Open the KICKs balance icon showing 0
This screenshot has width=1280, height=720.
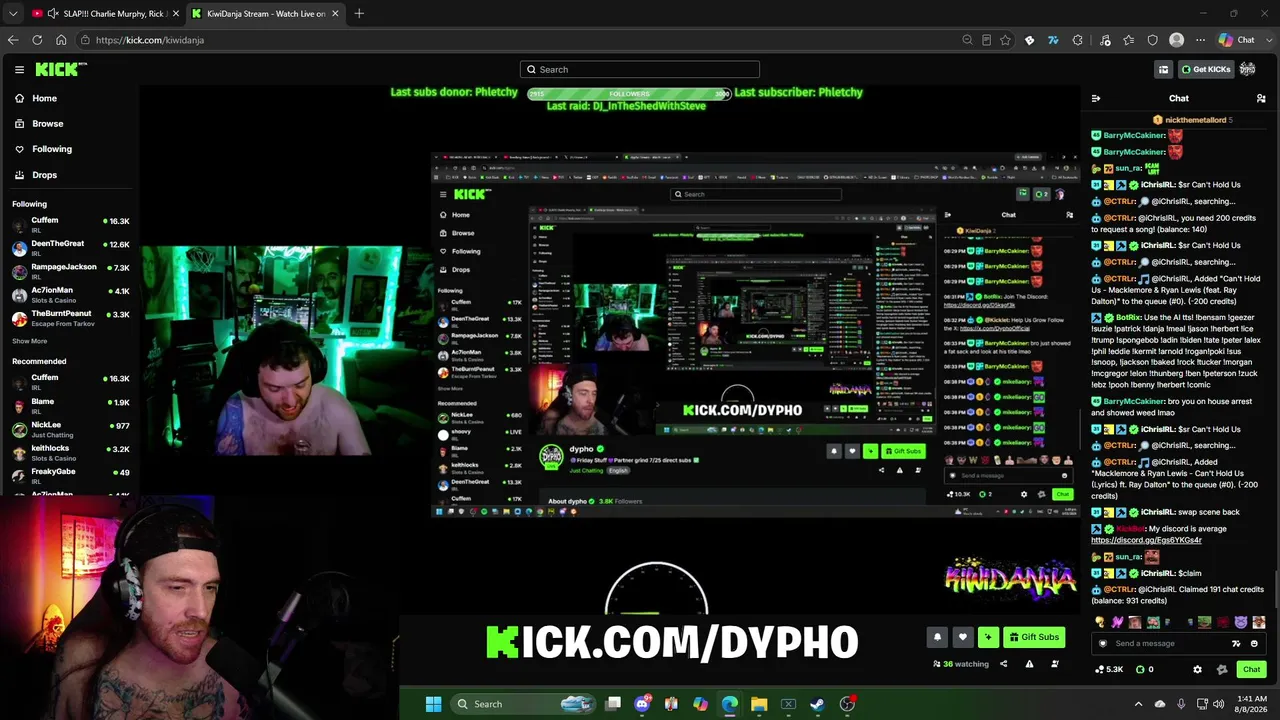click(1145, 669)
